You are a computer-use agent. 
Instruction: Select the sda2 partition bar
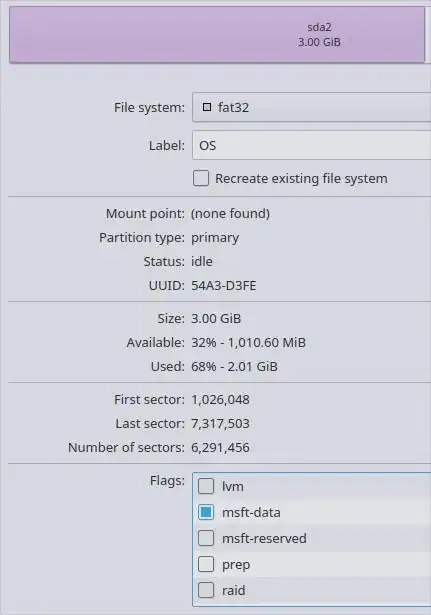tap(217, 34)
